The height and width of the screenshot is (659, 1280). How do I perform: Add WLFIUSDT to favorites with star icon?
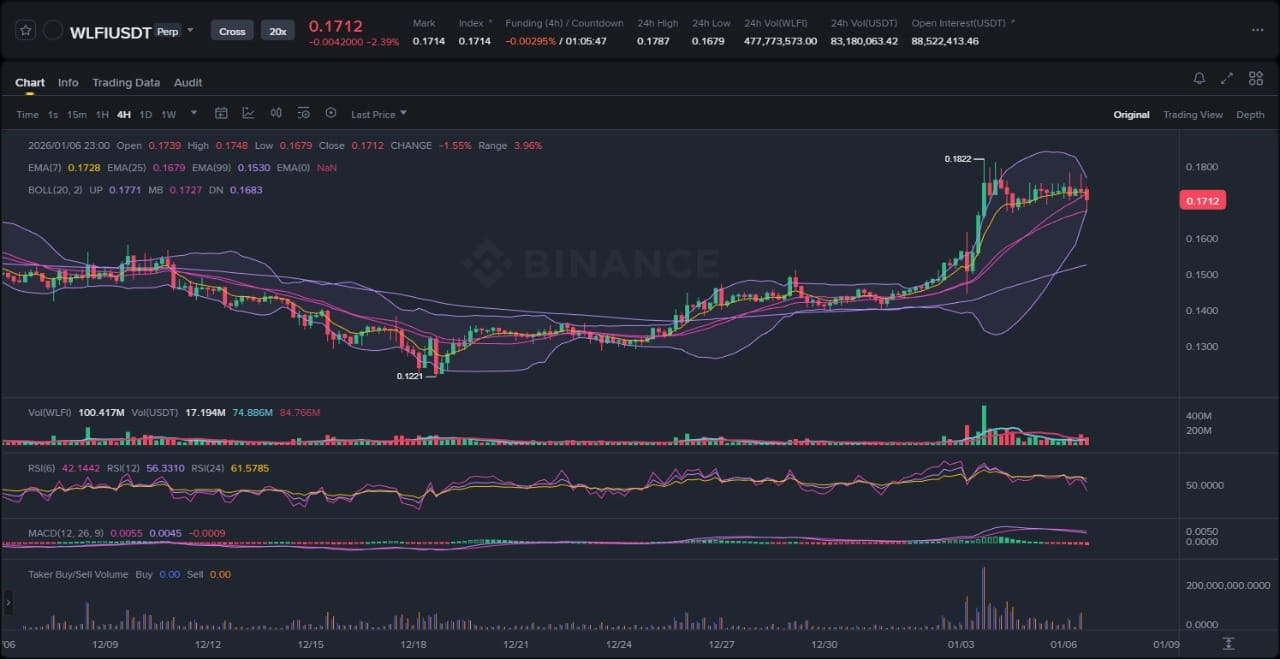25,31
